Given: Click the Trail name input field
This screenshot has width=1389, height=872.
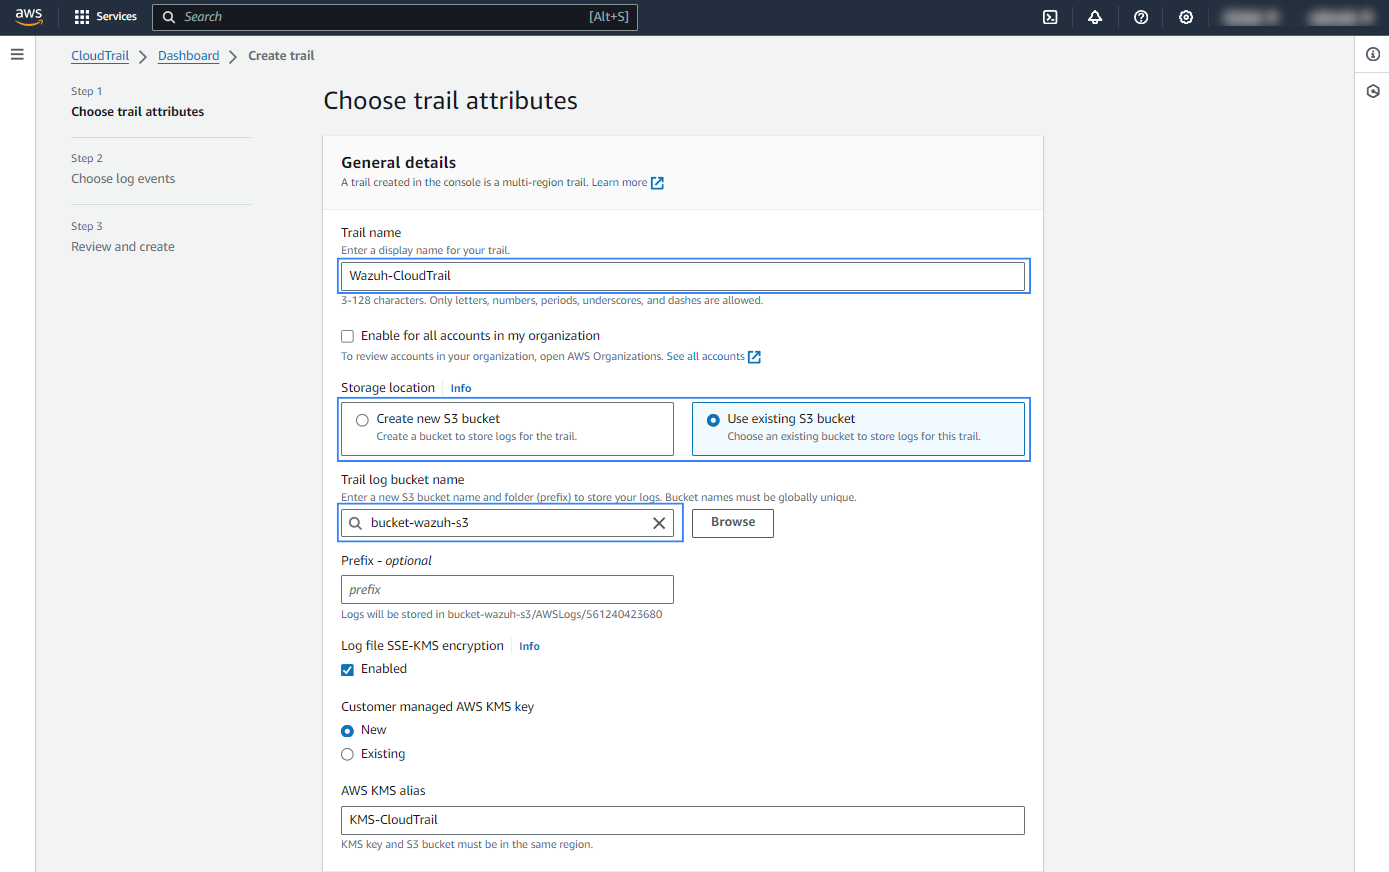Looking at the screenshot, I should 682,276.
